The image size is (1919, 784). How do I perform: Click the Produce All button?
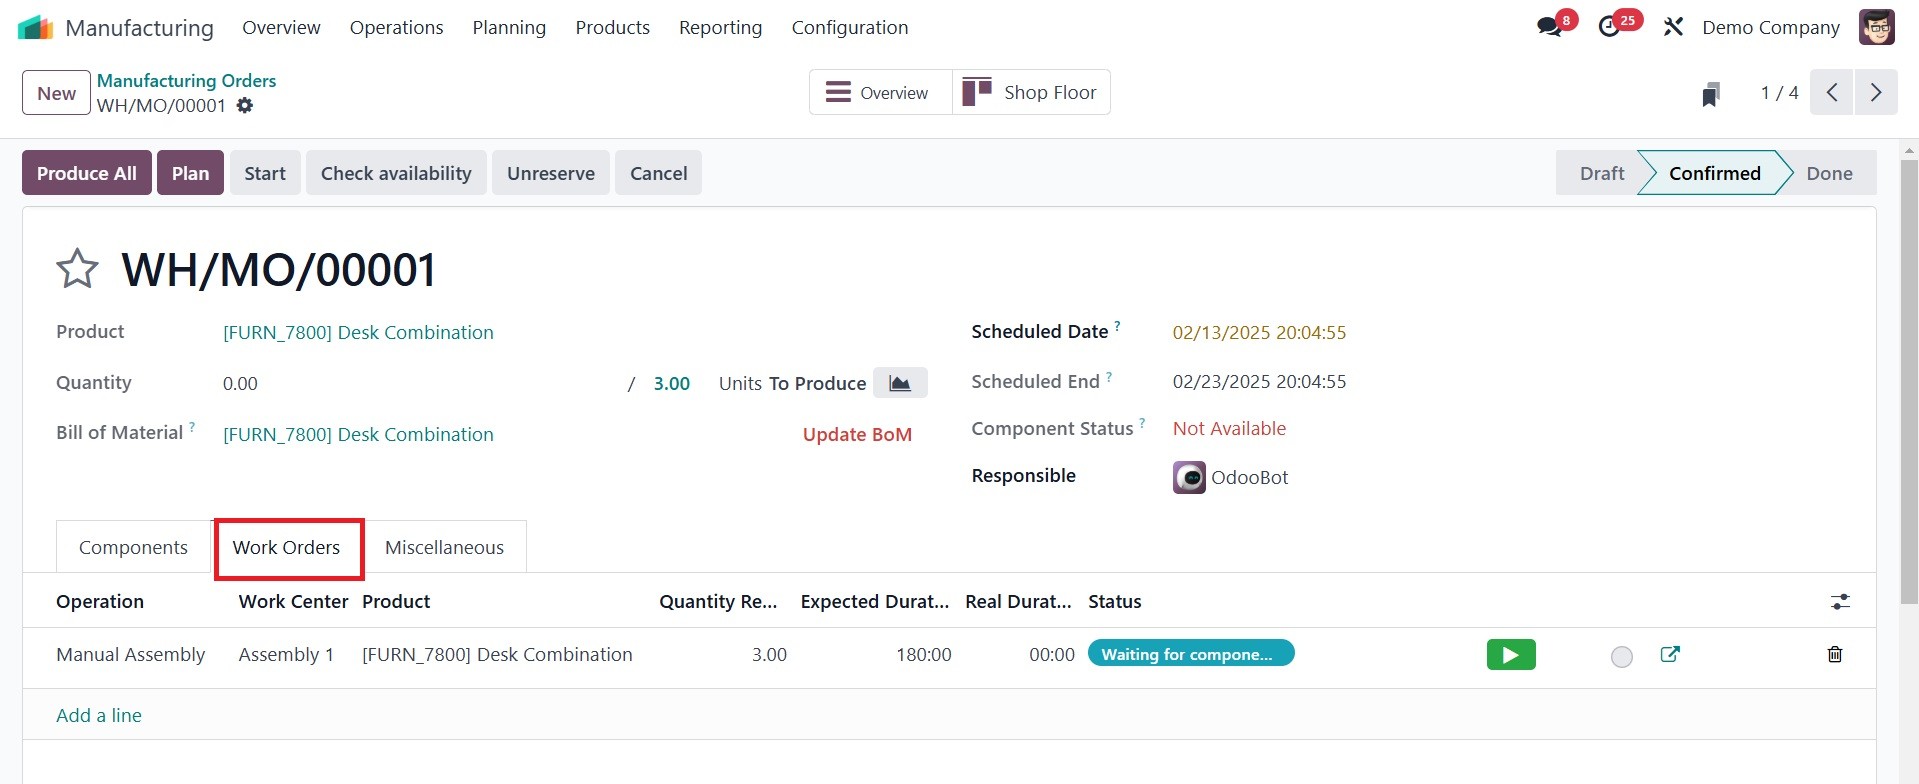tap(87, 173)
